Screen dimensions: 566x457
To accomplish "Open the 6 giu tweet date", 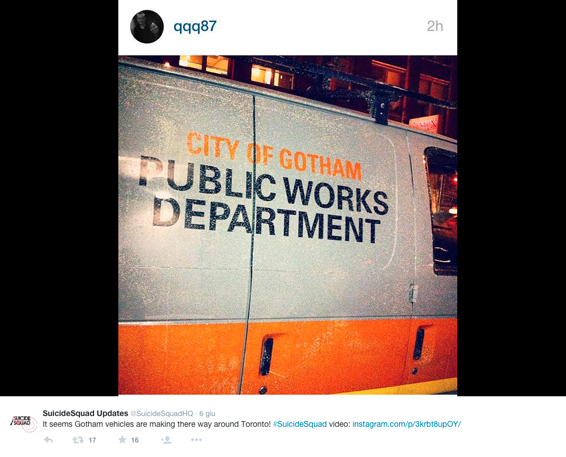I will [x=207, y=413].
